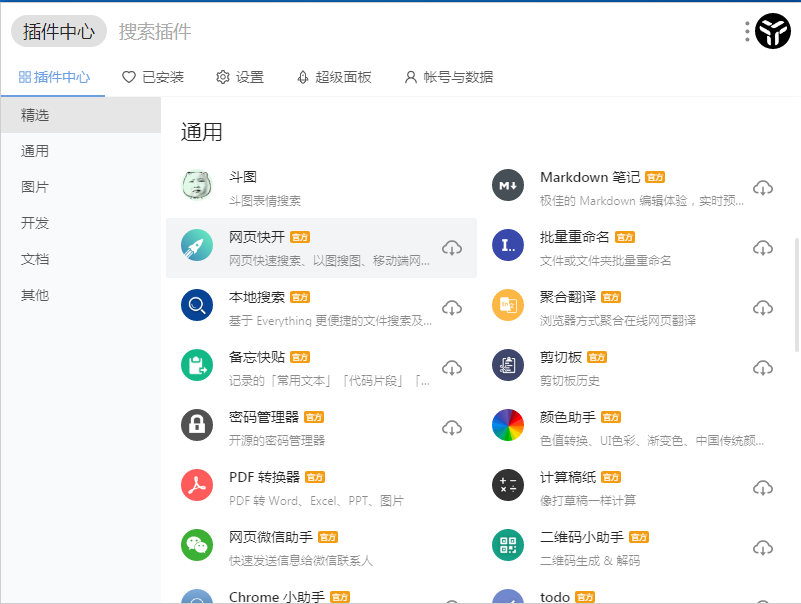Open the 设置 tab
The image size is (801, 604).
(240, 77)
